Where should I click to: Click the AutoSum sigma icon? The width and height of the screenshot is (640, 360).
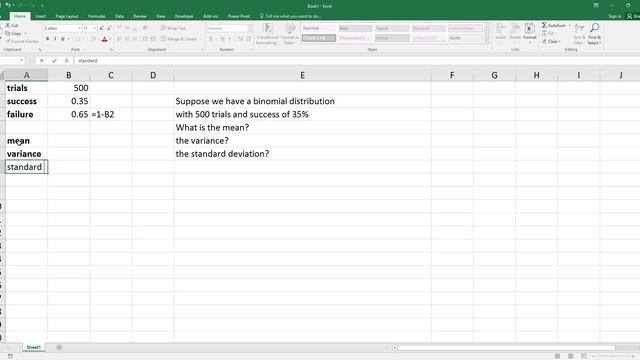pyautogui.click(x=544, y=25)
